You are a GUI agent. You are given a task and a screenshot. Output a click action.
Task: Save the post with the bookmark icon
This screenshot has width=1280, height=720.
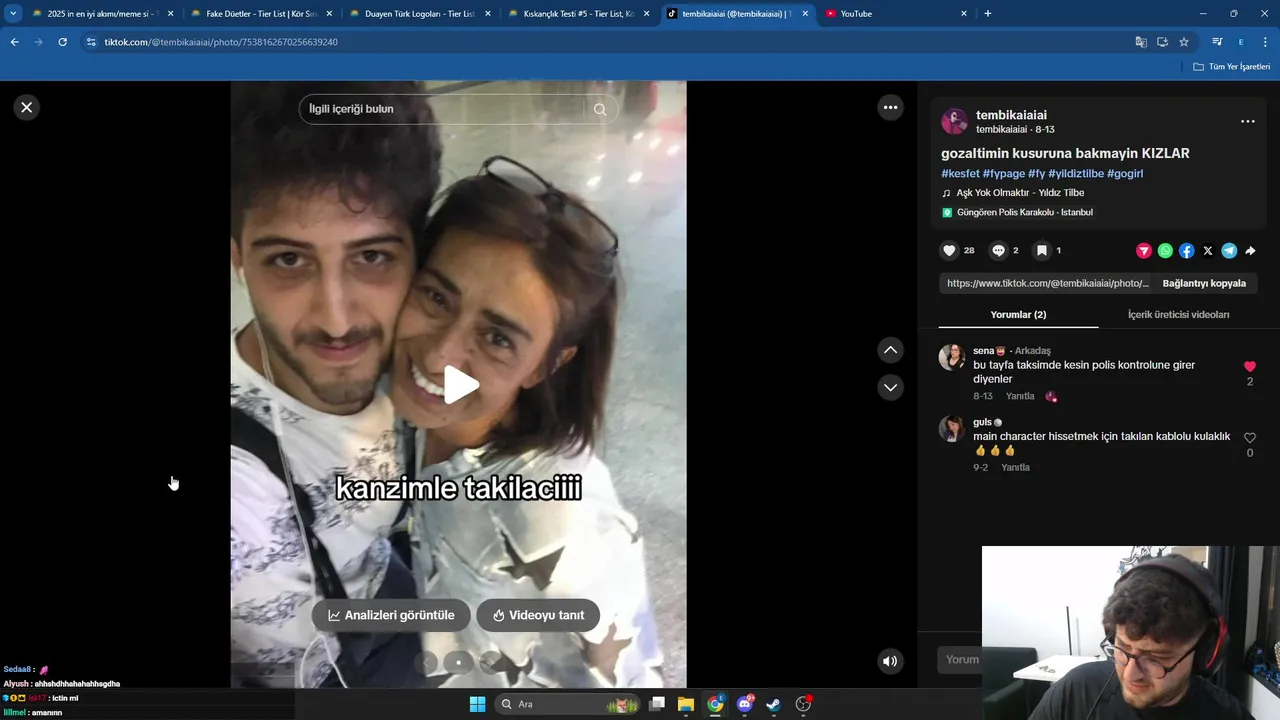tap(1041, 251)
